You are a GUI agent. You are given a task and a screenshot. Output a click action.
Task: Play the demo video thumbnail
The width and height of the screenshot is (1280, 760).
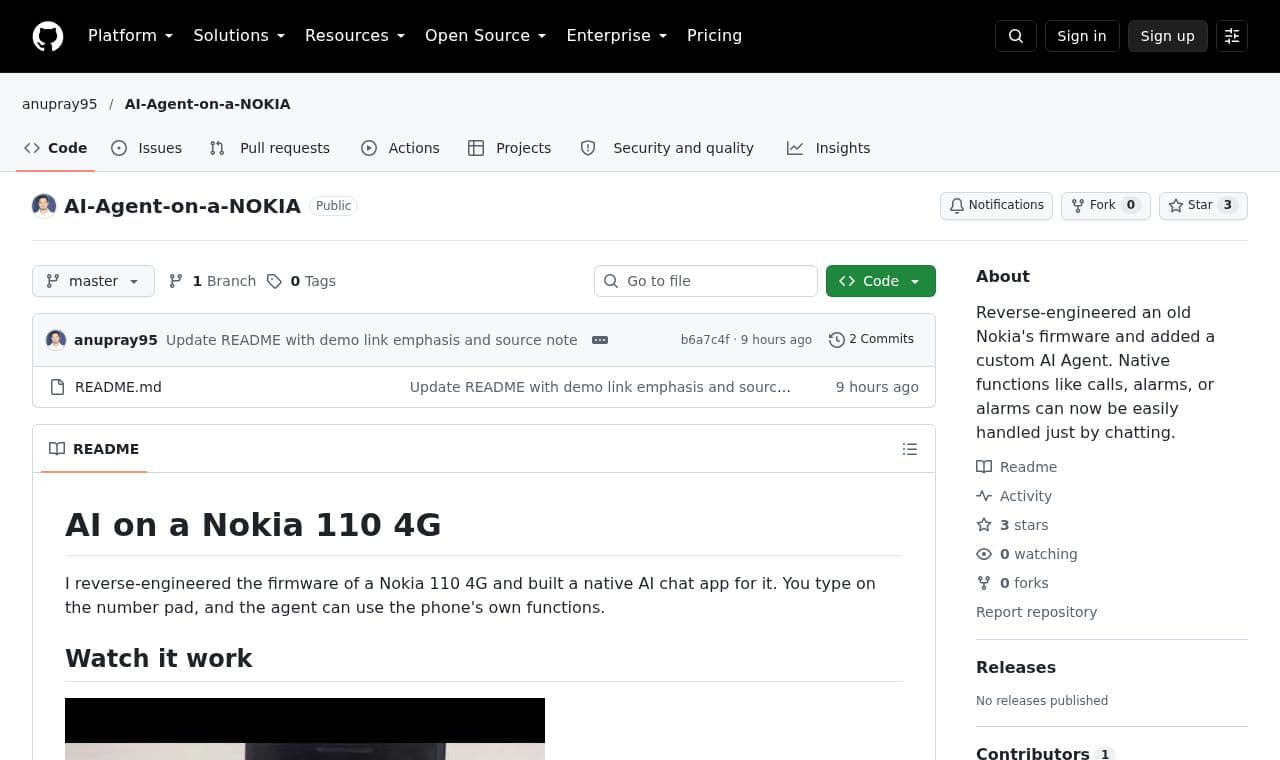305,729
